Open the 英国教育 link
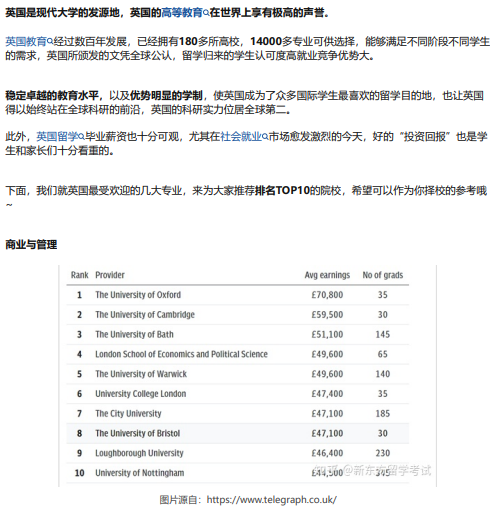 (26, 42)
